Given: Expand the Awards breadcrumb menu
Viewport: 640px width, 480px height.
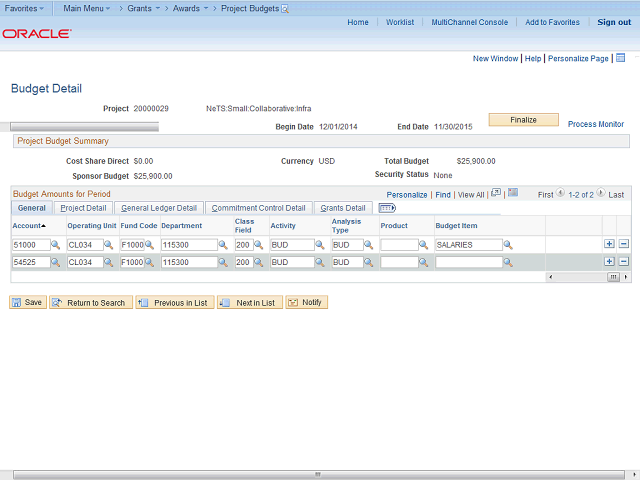Looking at the screenshot, I should coord(185,8).
